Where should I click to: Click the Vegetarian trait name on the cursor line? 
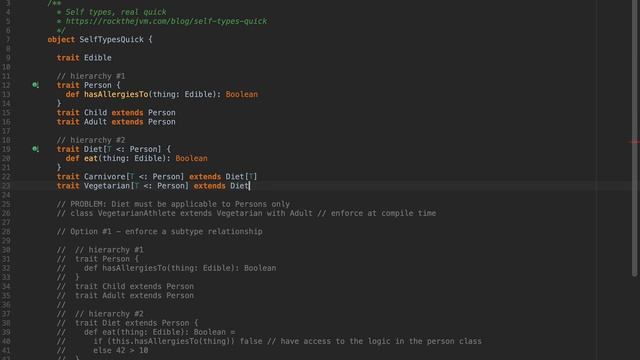pos(107,186)
